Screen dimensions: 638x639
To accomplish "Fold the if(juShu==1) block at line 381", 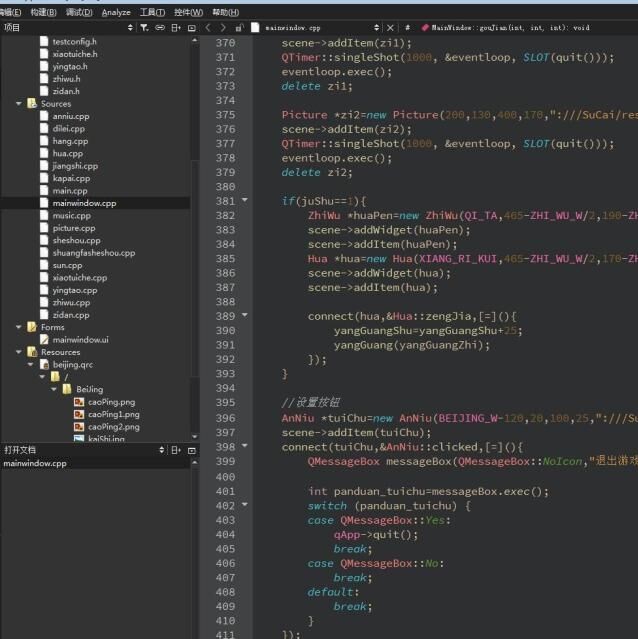I will (x=245, y=200).
